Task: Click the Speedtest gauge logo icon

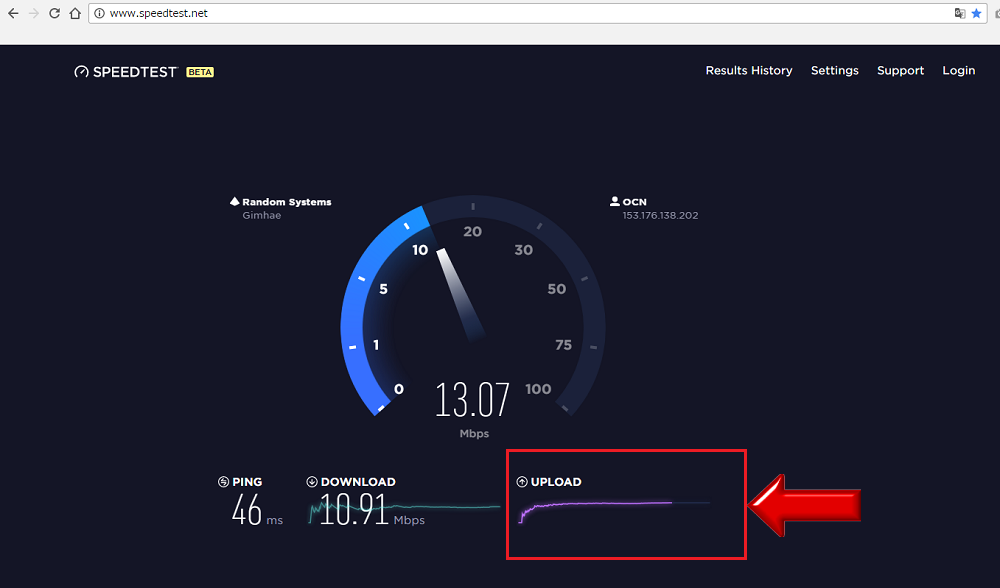Action: pyautogui.click(x=81, y=72)
